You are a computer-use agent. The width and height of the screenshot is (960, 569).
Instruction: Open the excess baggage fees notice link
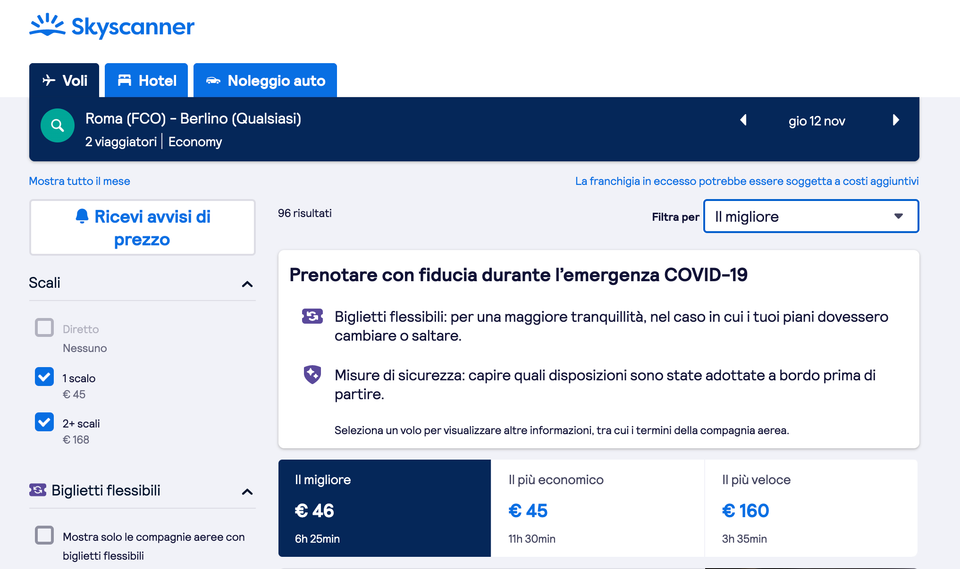(x=746, y=181)
